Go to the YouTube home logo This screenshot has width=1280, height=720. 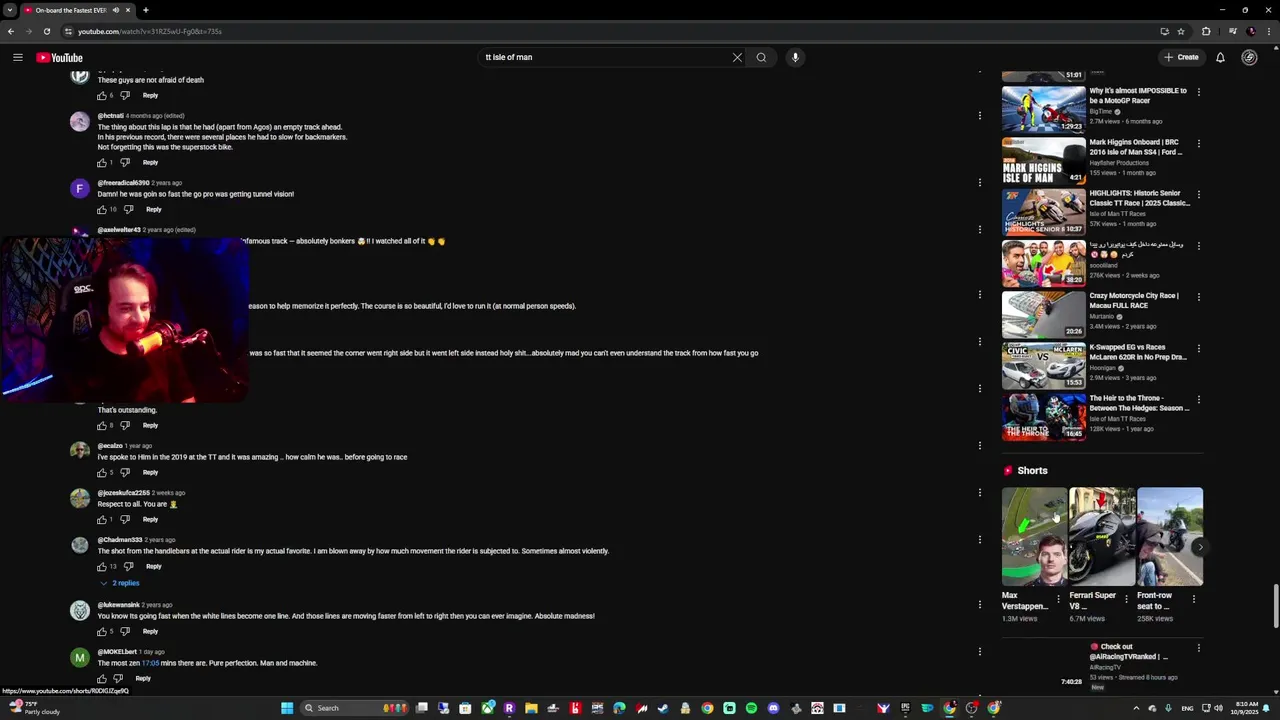click(x=59, y=57)
